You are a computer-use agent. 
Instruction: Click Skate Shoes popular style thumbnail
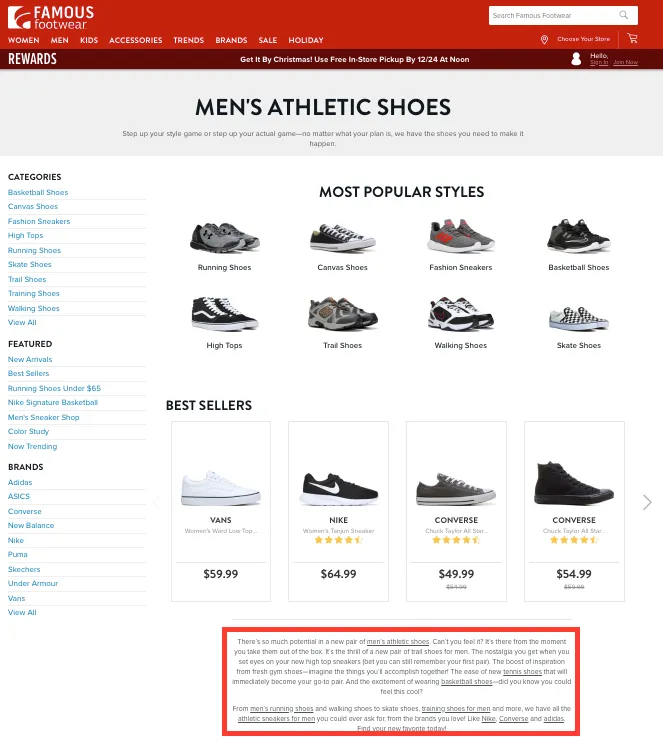pos(578,319)
